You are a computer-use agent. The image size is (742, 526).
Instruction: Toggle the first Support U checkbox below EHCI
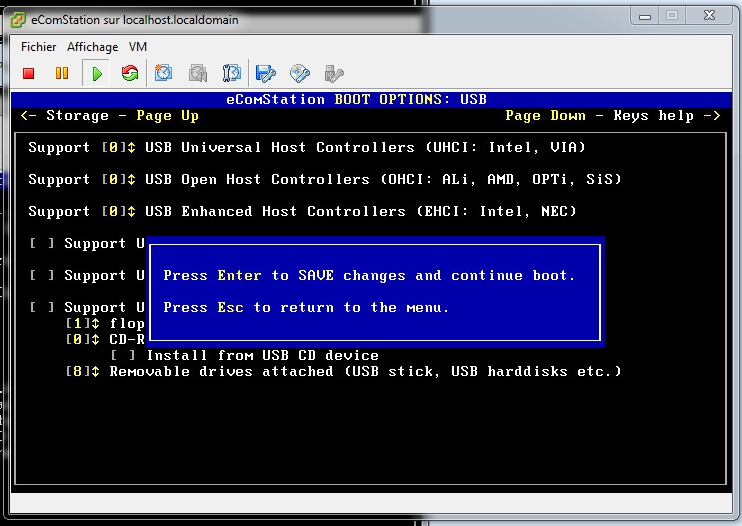tap(42, 243)
